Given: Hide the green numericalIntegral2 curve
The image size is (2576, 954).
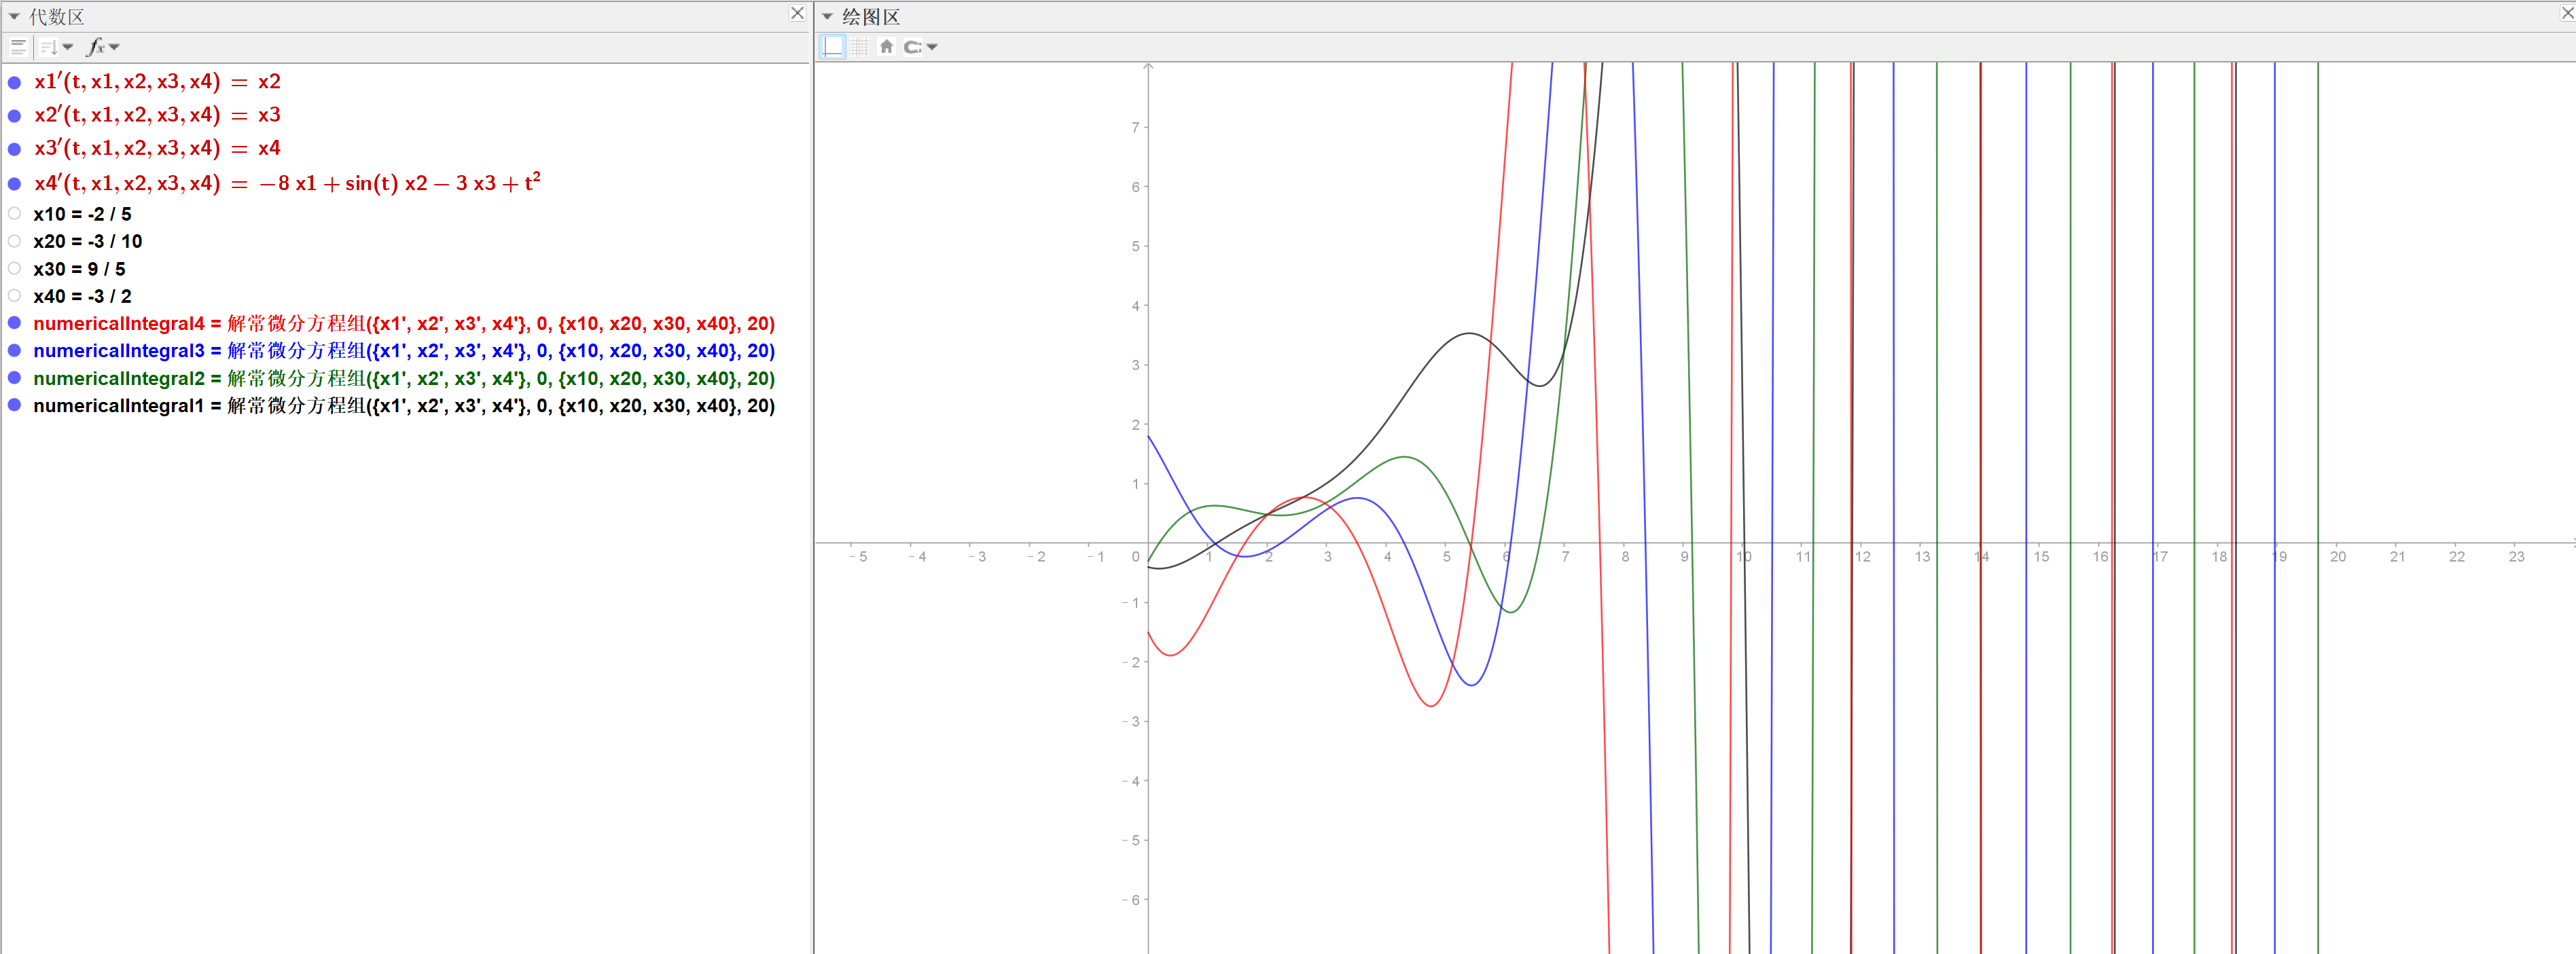Looking at the screenshot, I should coord(14,378).
